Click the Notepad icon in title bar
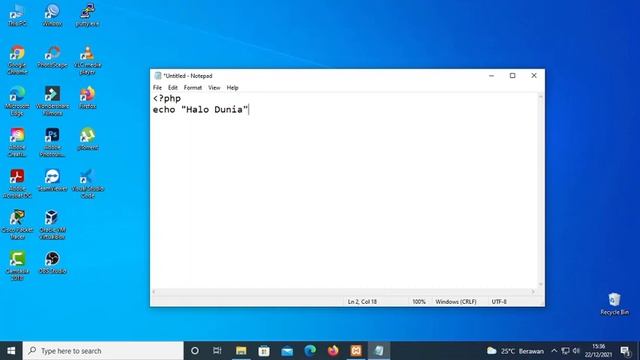640x360 pixels. [158, 76]
